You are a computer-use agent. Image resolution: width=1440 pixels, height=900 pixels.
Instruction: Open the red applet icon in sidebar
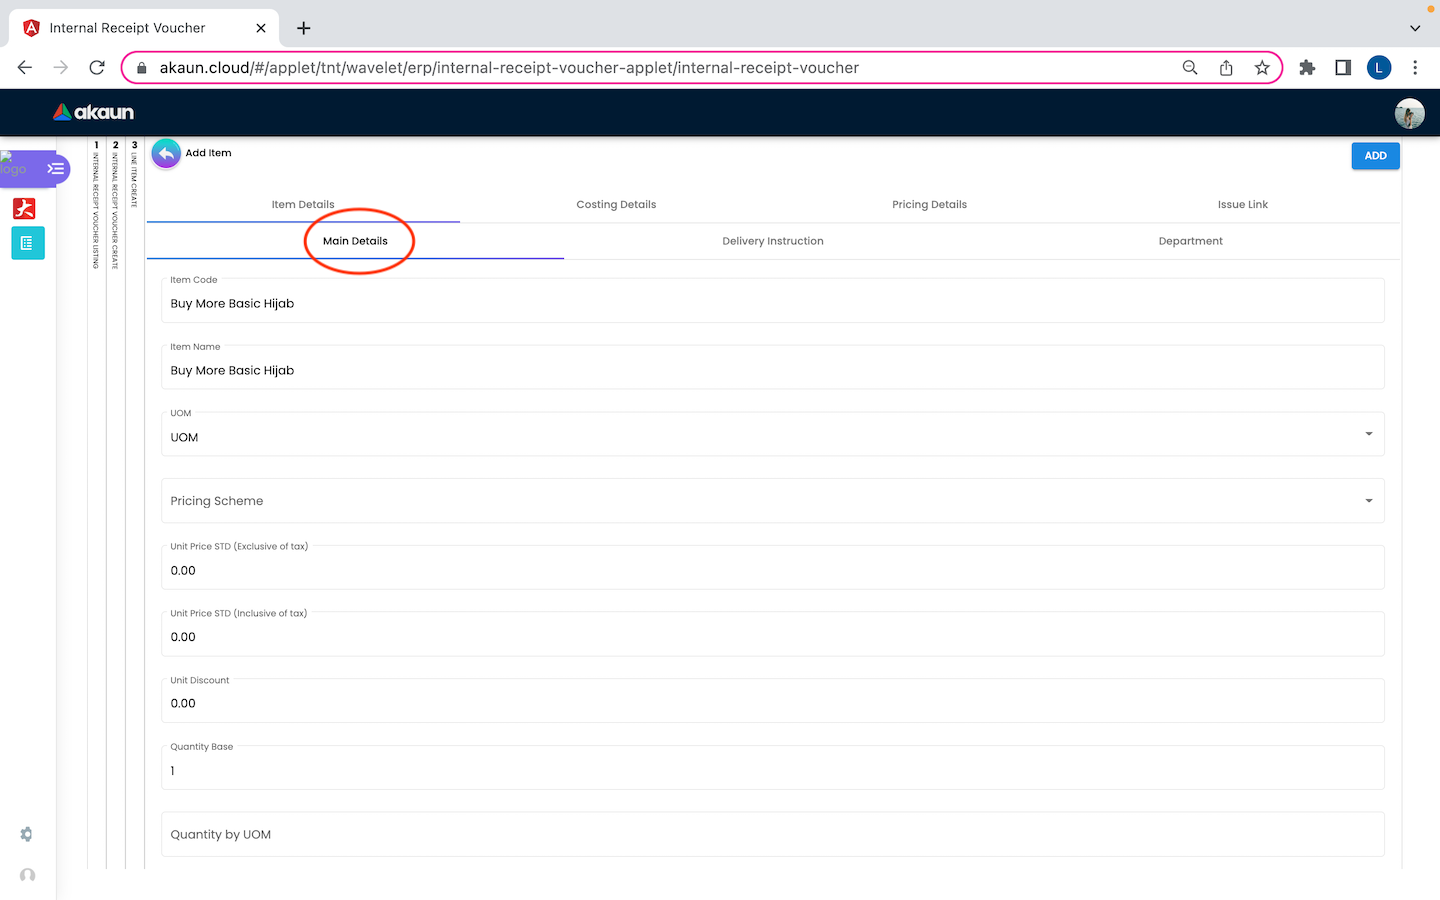[25, 208]
